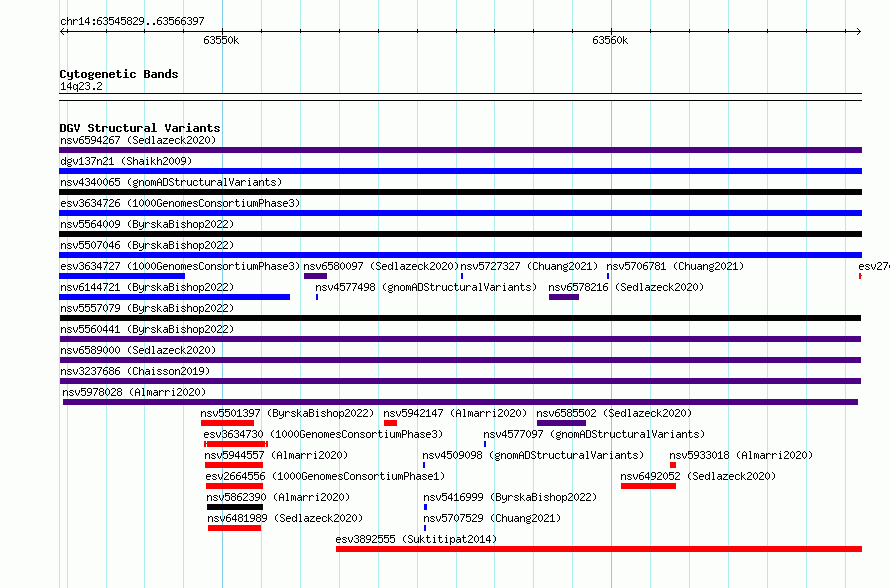Click the red bar under nsv6481989
The height and width of the screenshot is (588, 890).
tap(234, 528)
